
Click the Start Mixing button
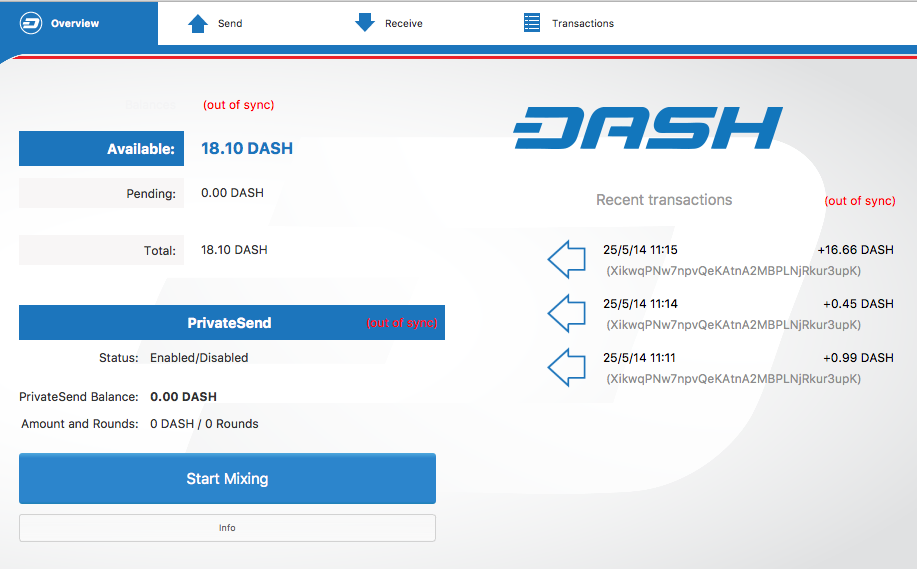tap(227, 478)
